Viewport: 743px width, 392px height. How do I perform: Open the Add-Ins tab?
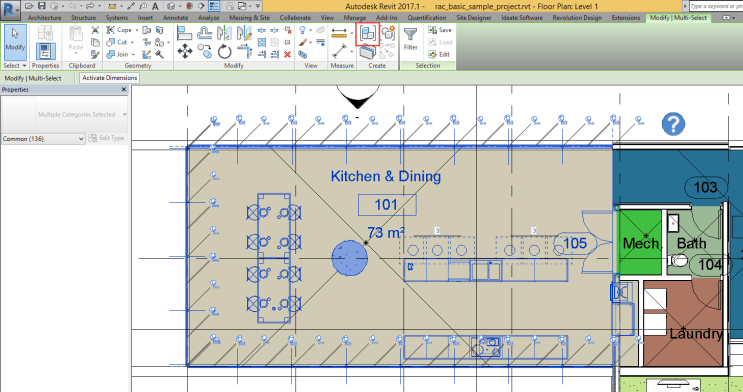[x=387, y=18]
